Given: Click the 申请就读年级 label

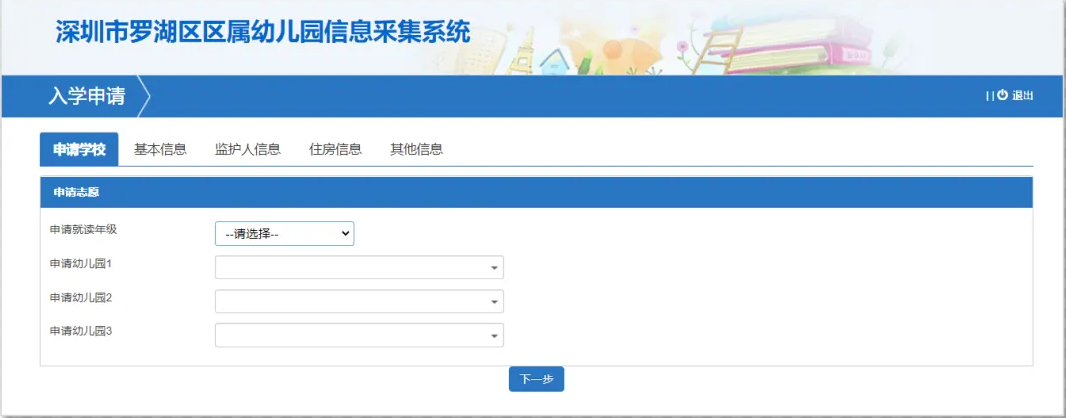Looking at the screenshot, I should pos(84,229).
